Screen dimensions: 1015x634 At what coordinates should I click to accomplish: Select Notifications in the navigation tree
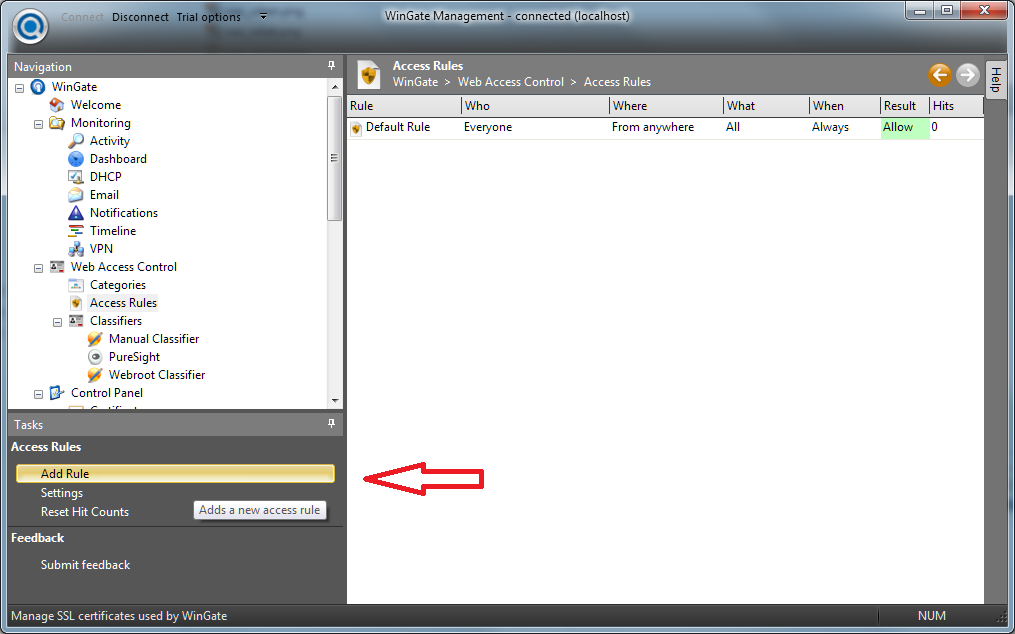coord(124,212)
